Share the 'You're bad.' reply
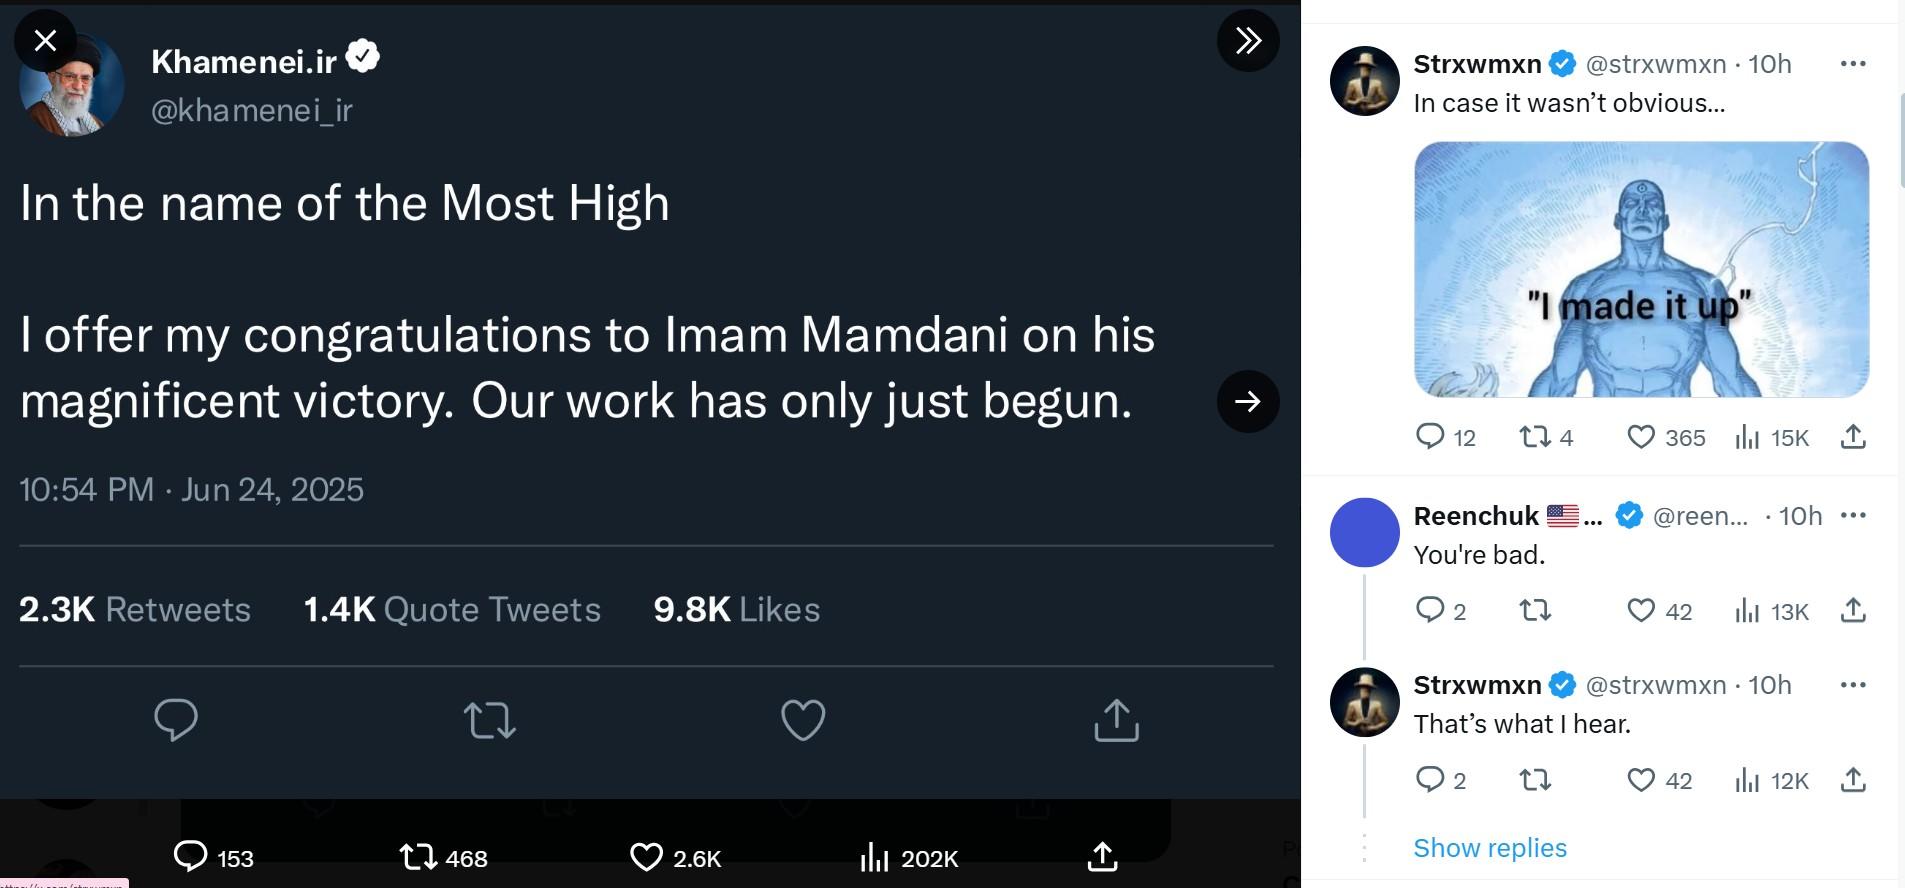Viewport: 1905px width, 888px height. pyautogui.click(x=1853, y=610)
